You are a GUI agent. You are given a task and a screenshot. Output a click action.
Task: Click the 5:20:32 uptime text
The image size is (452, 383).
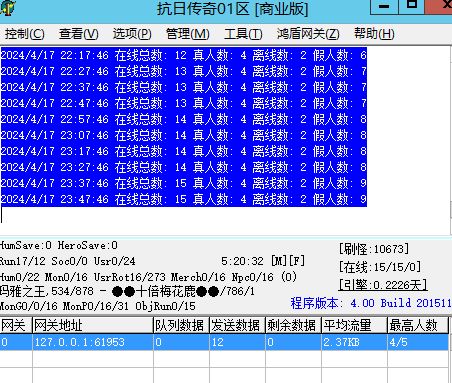pyautogui.click(x=242, y=261)
